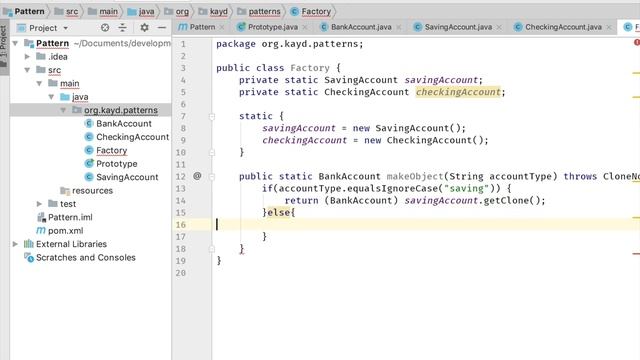Collapse the Pattern root project node
This screenshot has width=640, height=360.
pyautogui.click(x=16, y=43)
